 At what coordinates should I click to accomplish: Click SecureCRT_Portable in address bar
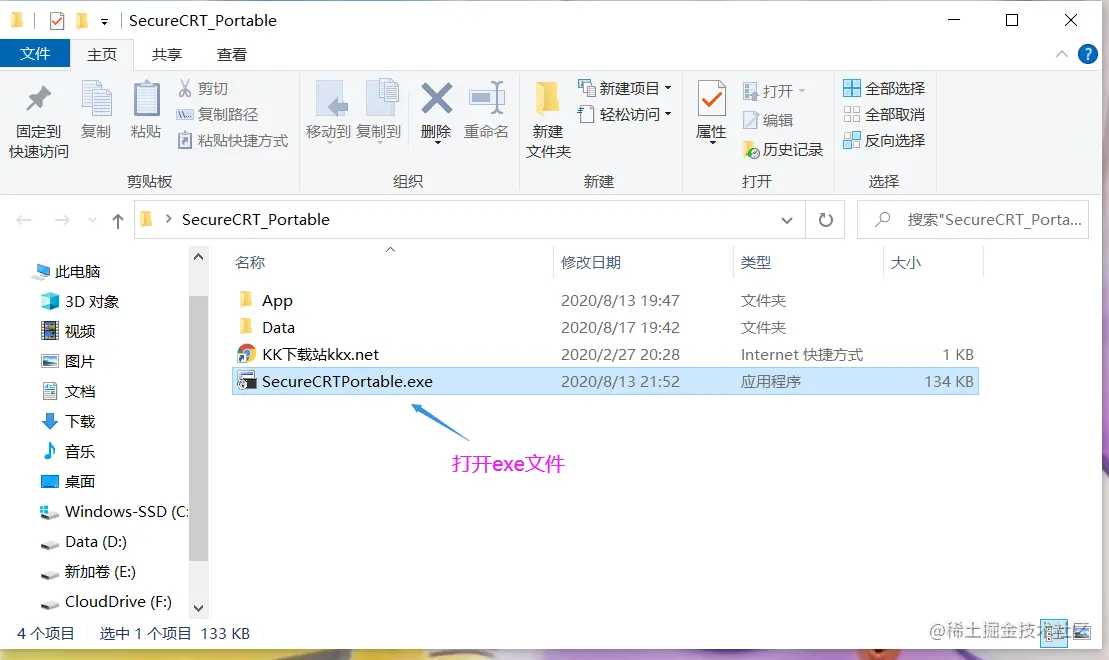coord(255,220)
